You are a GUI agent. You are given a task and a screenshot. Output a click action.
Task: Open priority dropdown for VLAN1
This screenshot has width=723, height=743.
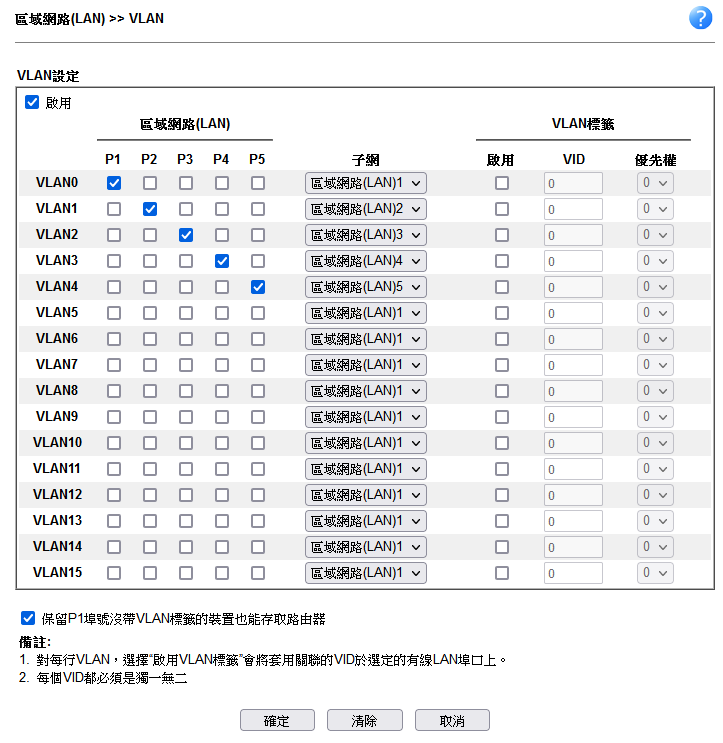tap(655, 209)
